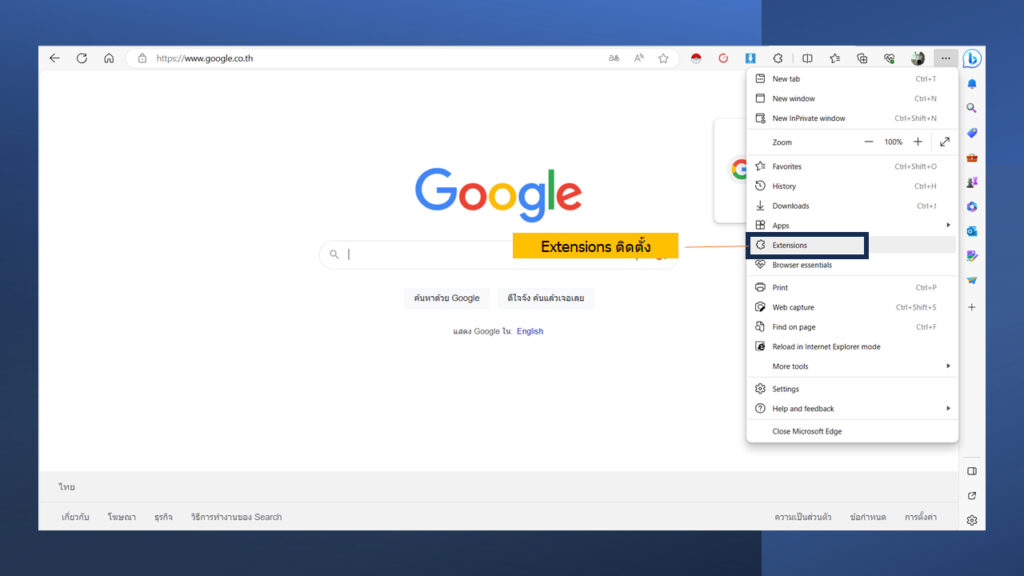Open the ความเป็นส่วนตัว privacy footer link
The image size is (1024, 576).
click(803, 517)
